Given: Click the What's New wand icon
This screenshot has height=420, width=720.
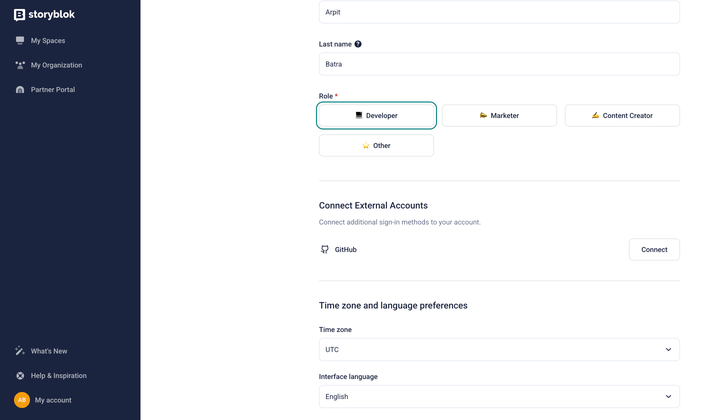Looking at the screenshot, I should click(x=20, y=351).
